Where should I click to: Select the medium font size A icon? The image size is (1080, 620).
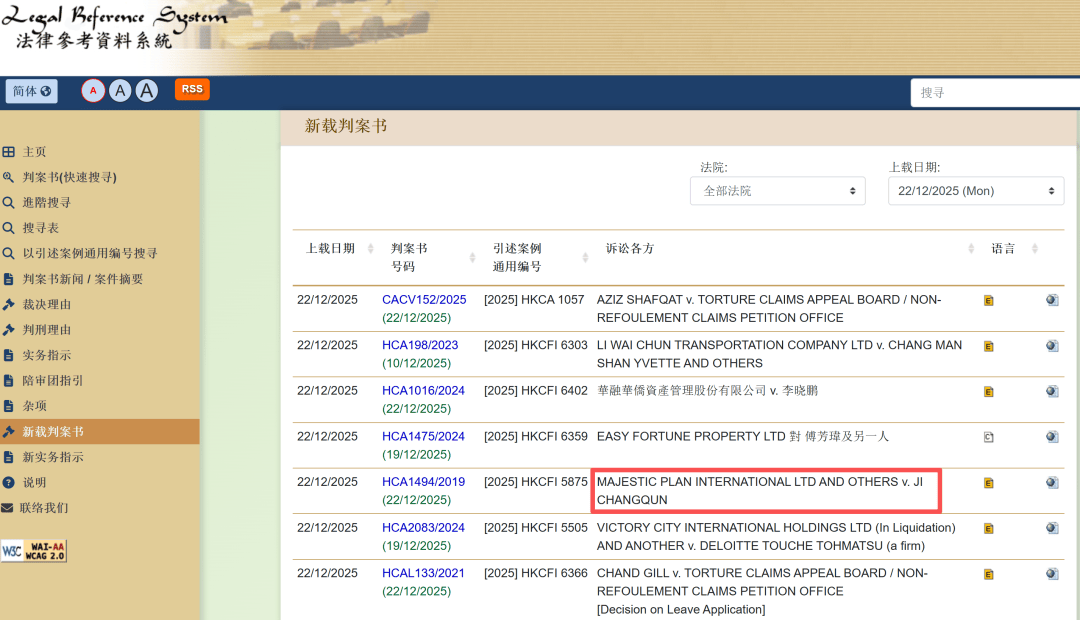(120, 89)
